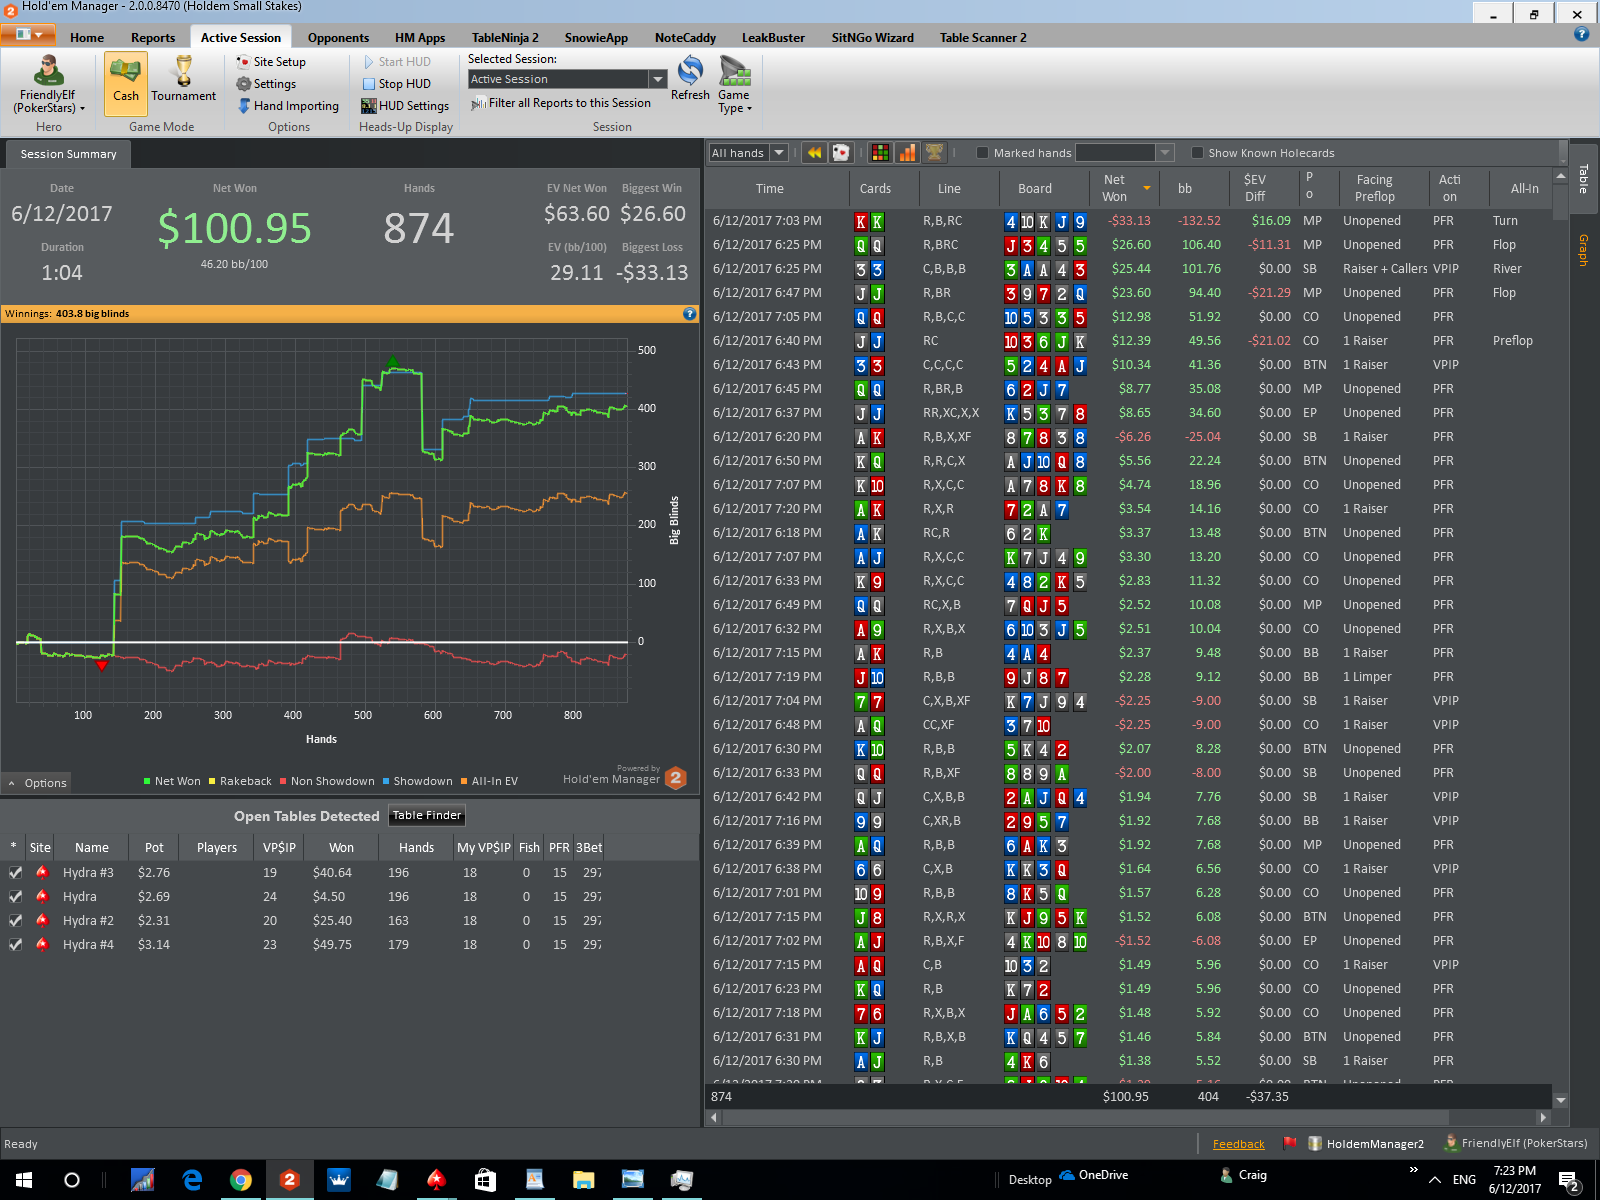Toggle the Showdown graph legend

tap(417, 782)
